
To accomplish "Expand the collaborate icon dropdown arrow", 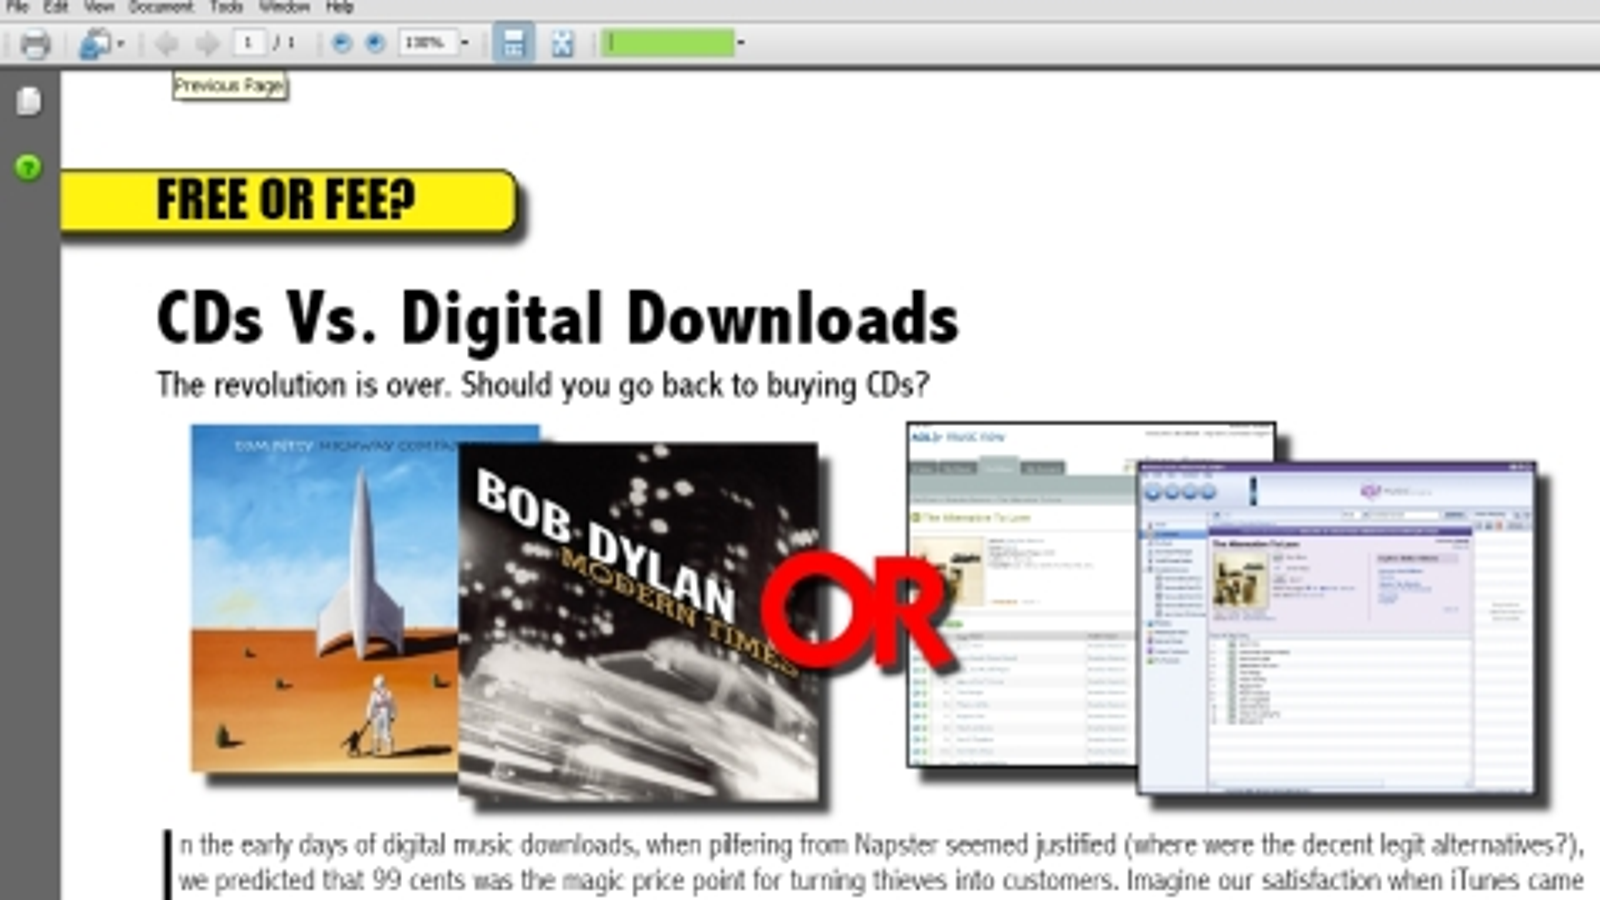I will (120, 44).
